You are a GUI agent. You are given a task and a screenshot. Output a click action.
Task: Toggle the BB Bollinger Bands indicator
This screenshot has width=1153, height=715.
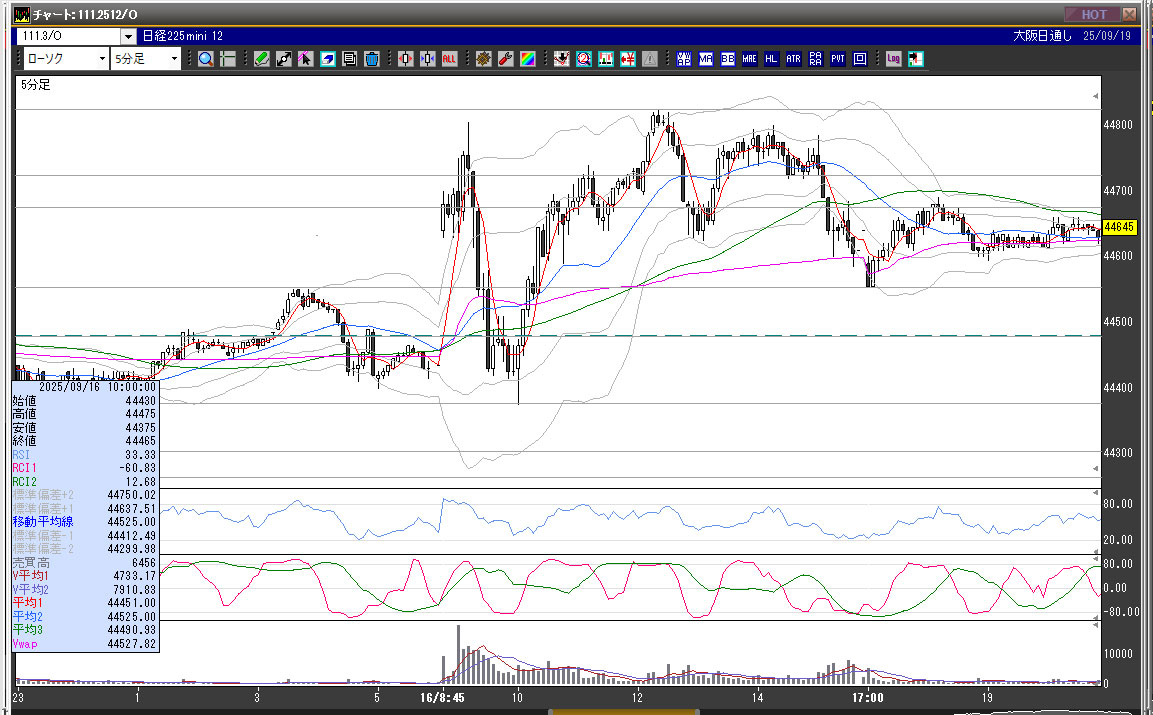(727, 59)
